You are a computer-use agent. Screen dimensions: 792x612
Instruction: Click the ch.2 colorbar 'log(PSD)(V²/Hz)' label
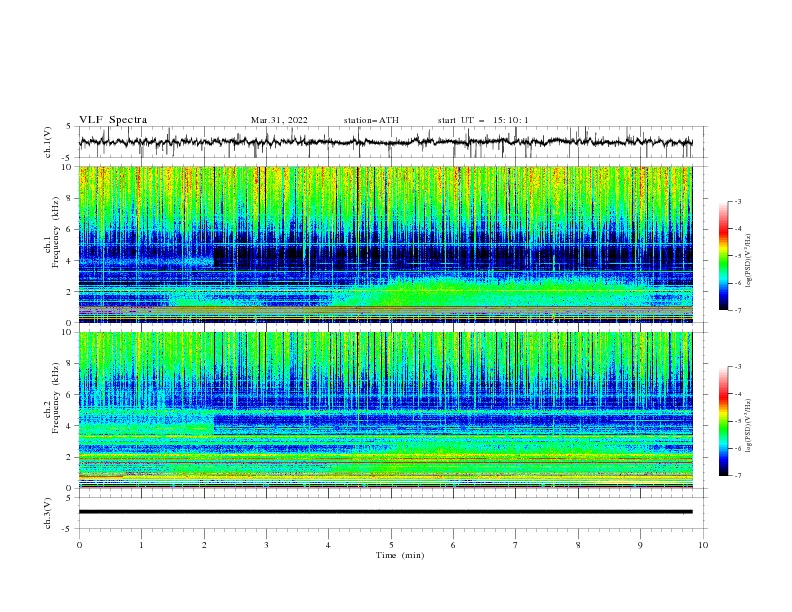pyautogui.click(x=748, y=425)
